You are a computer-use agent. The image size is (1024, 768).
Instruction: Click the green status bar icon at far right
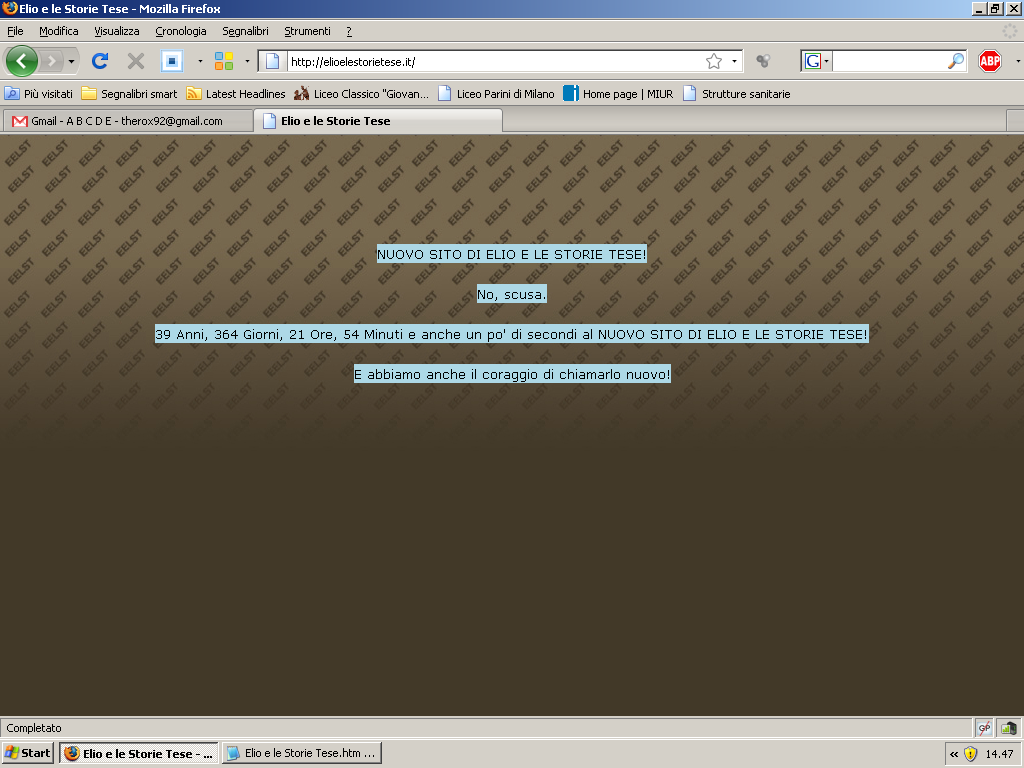1009,728
